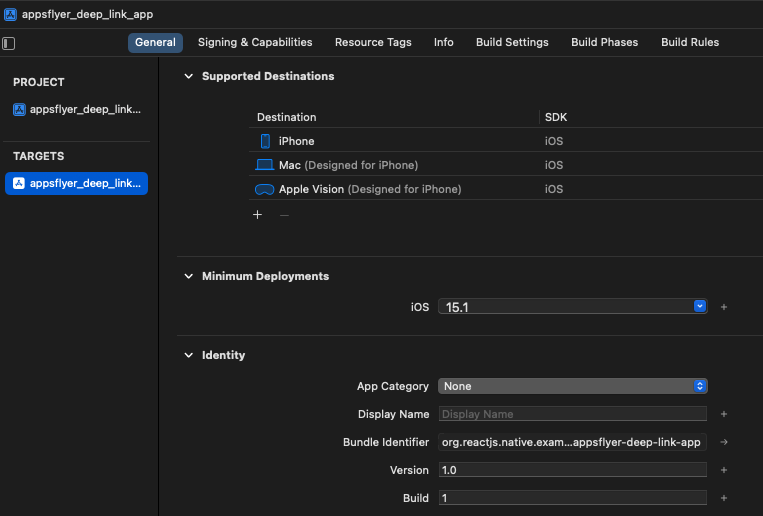
Task: Select the appsflyer_deep_link project item
Action: pyautogui.click(x=77, y=109)
